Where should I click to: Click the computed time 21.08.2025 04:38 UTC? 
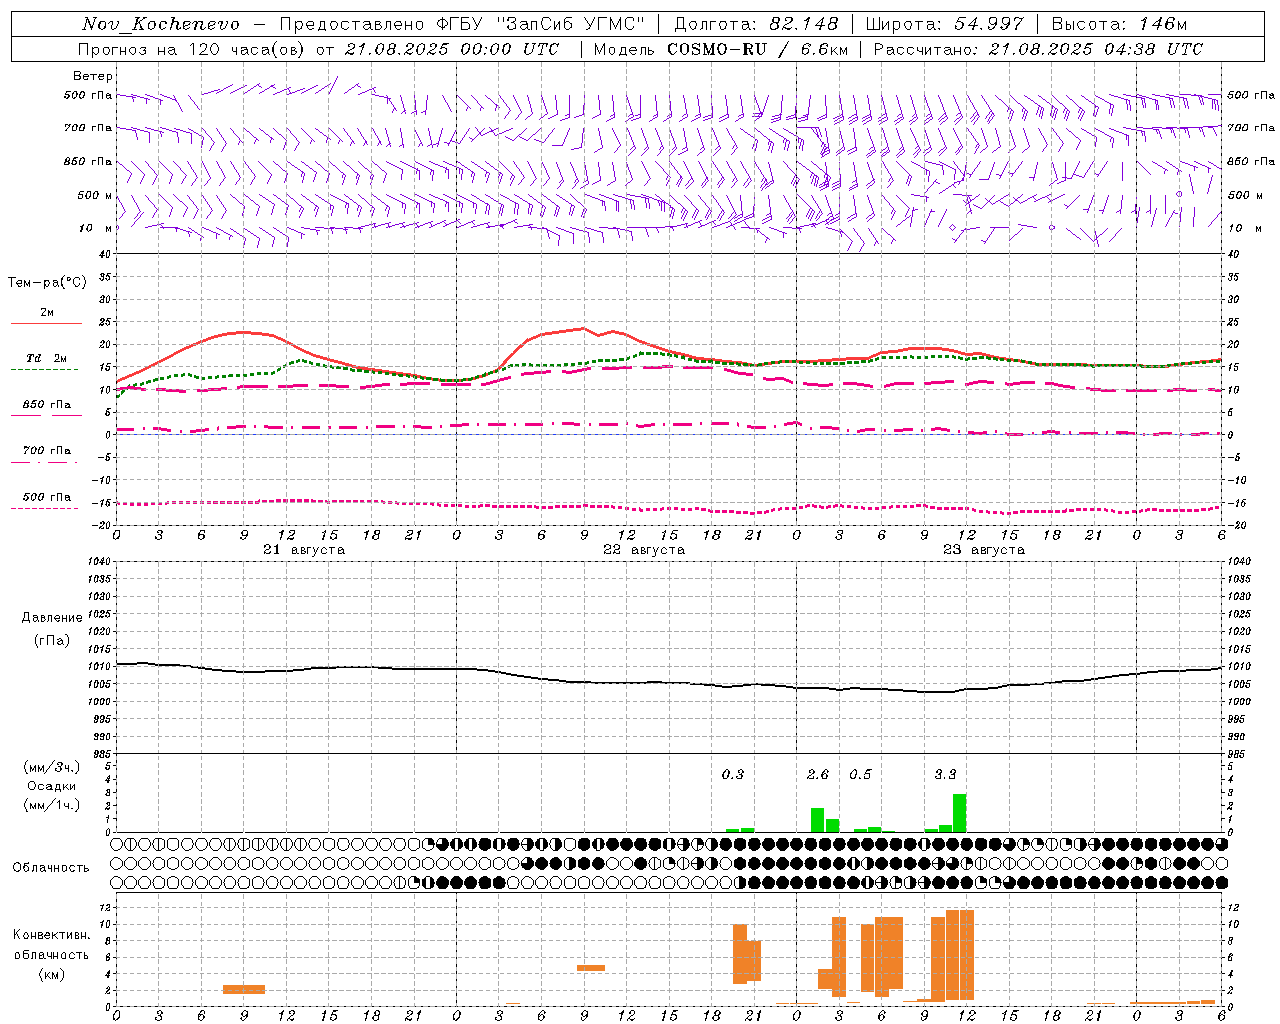point(1096,49)
